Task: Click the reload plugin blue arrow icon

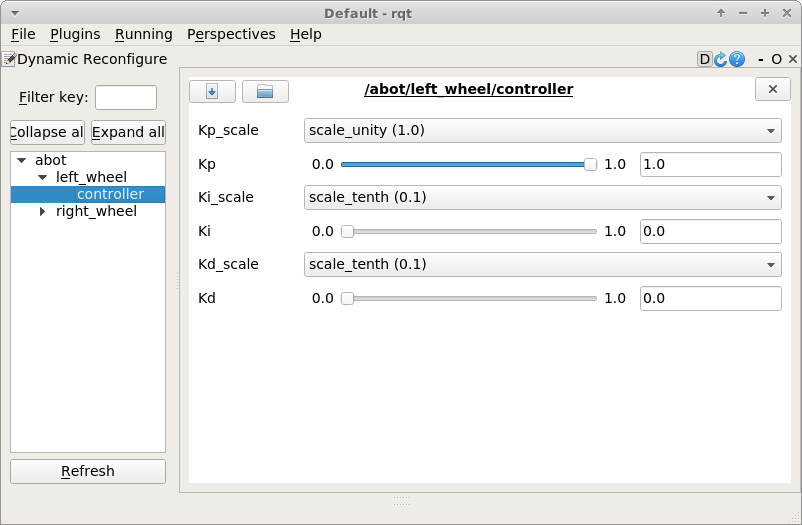Action: [x=721, y=60]
